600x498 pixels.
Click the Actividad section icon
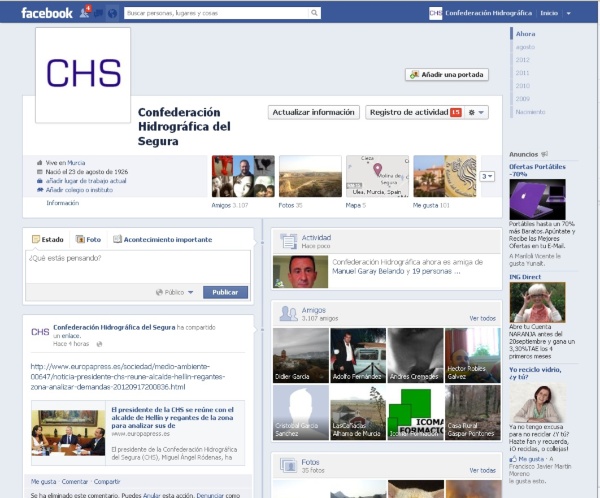[x=289, y=241]
